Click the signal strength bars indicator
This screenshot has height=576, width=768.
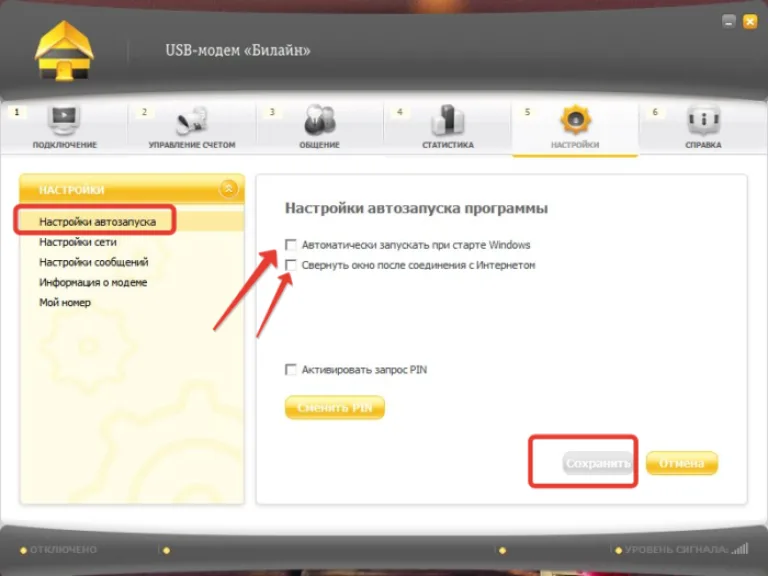pos(740,549)
